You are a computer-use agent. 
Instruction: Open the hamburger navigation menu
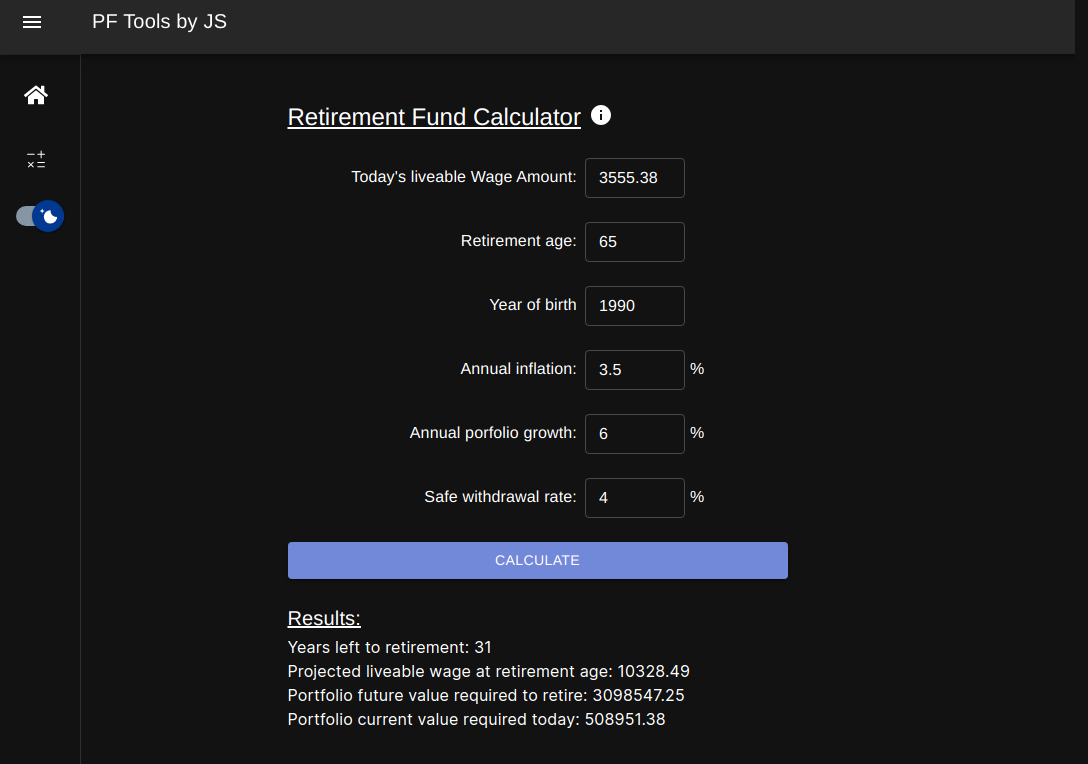(31, 22)
